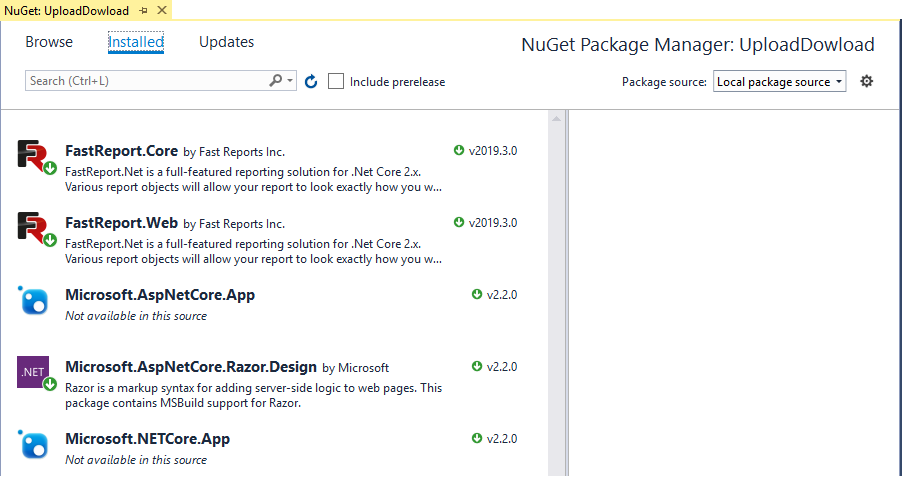Click the package list scrollbar up arrow
The width and height of the screenshot is (902, 477).
(556, 119)
